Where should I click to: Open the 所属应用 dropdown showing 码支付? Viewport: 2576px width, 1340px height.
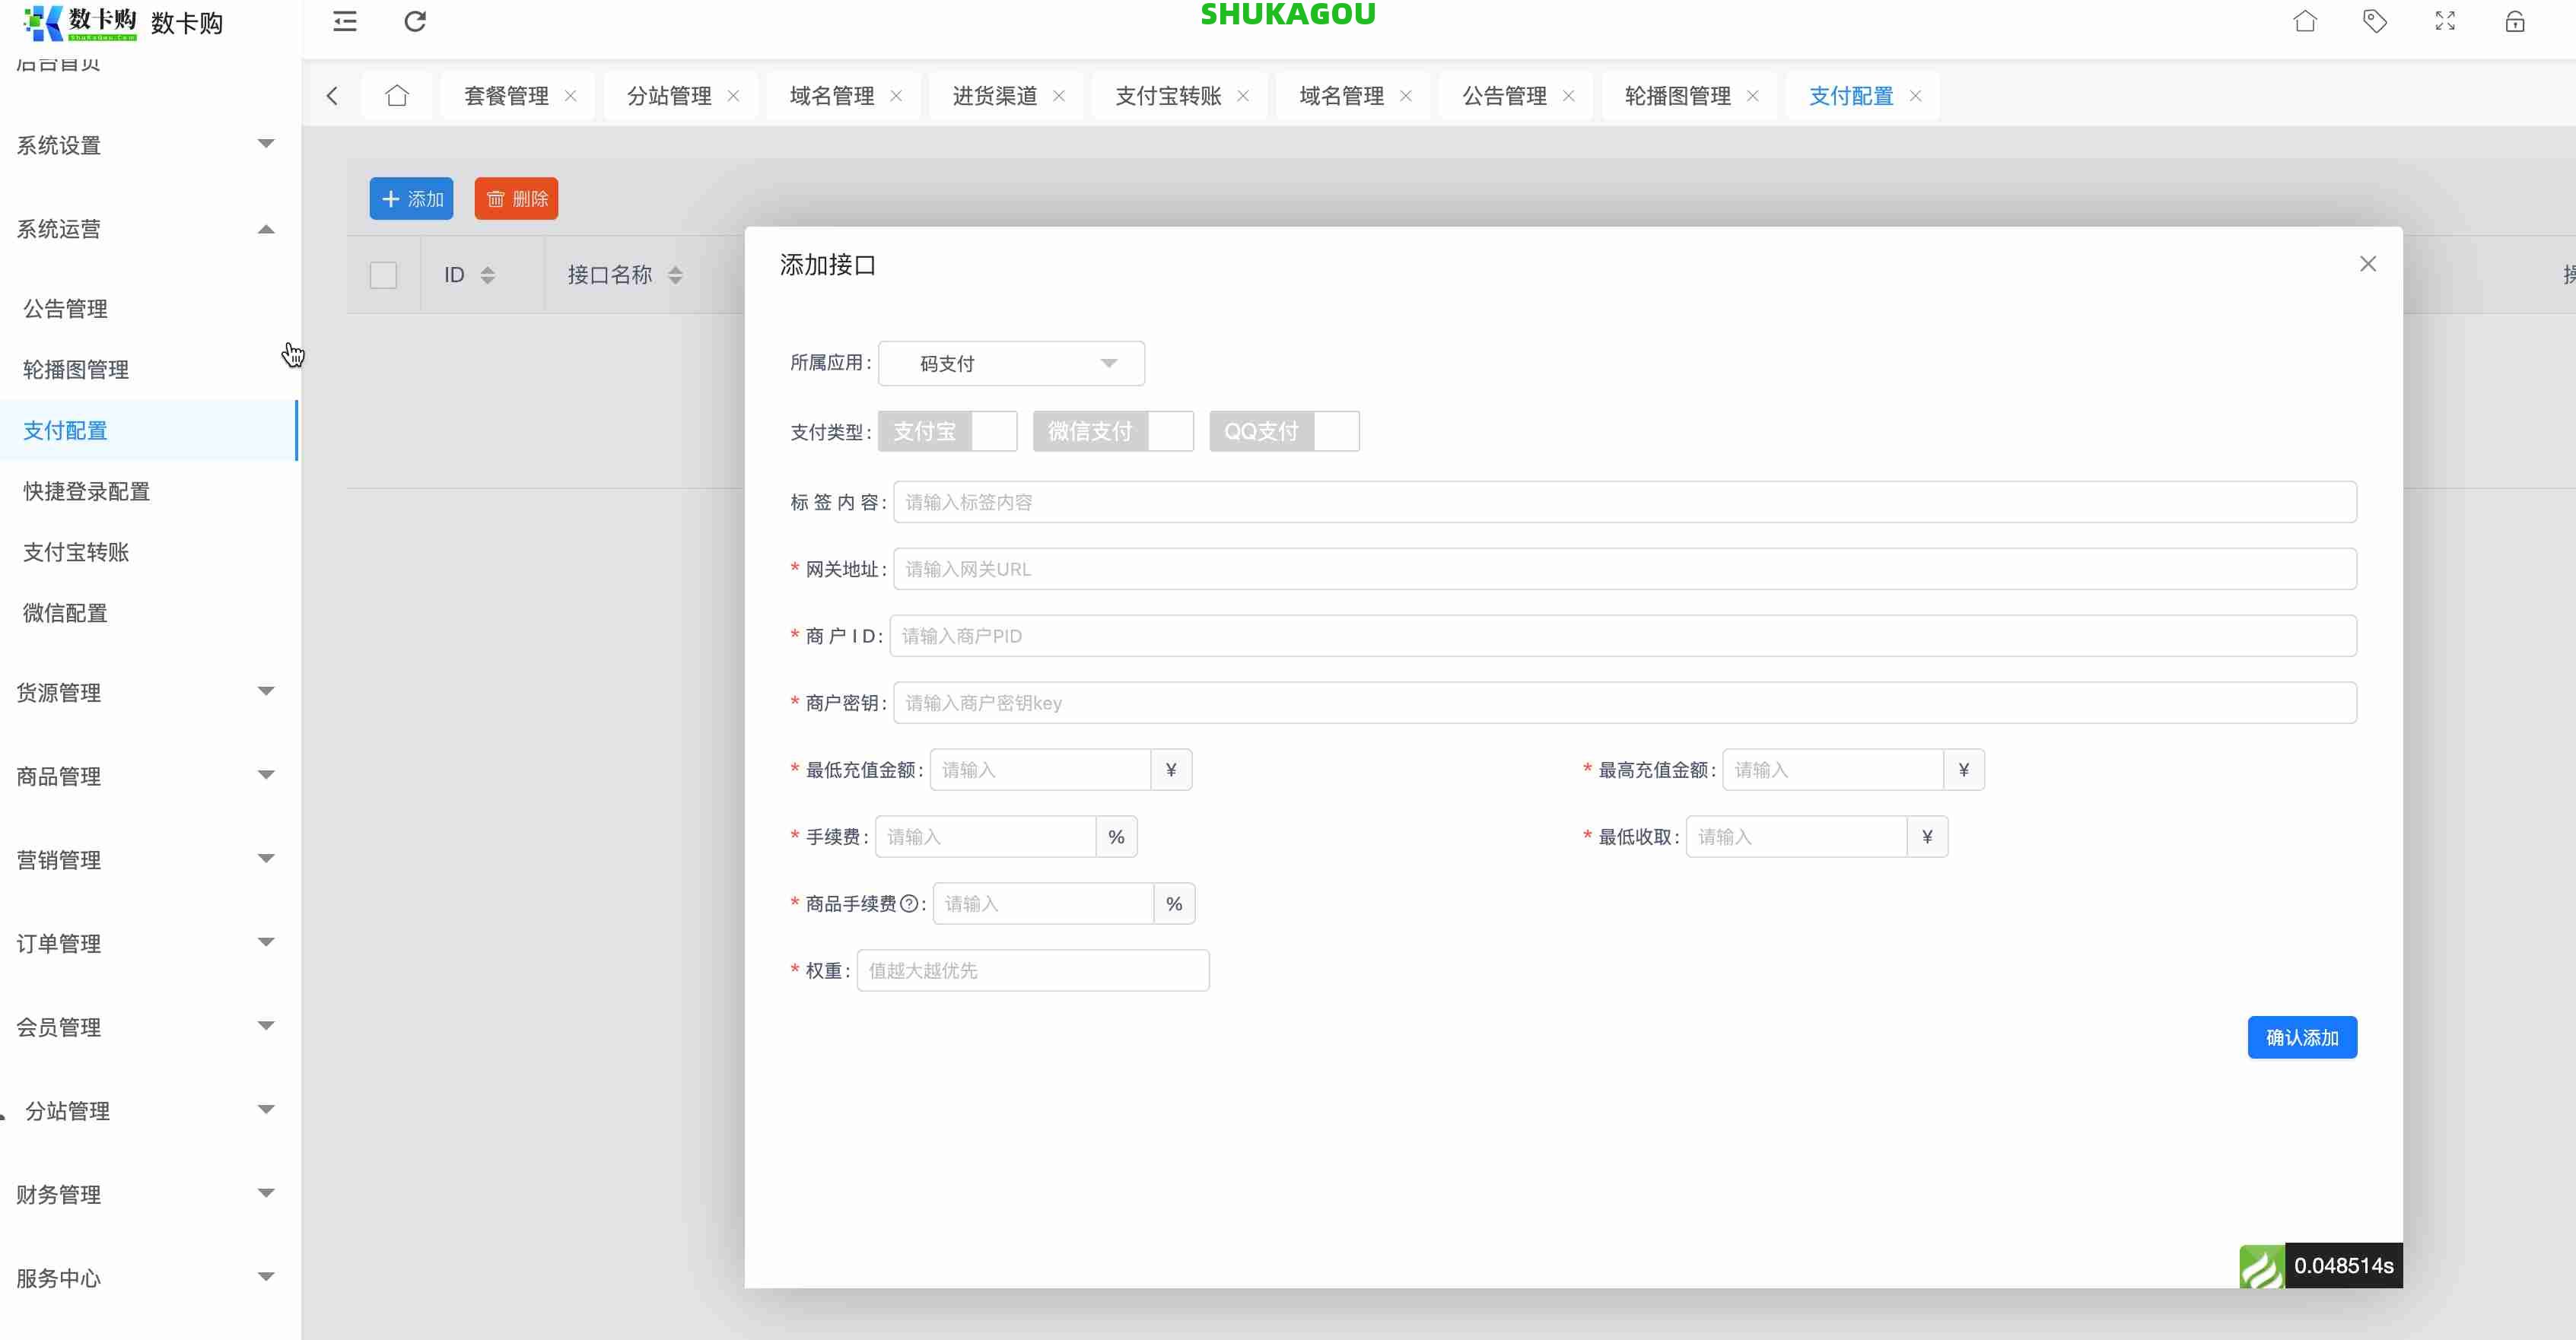pyautogui.click(x=1010, y=363)
